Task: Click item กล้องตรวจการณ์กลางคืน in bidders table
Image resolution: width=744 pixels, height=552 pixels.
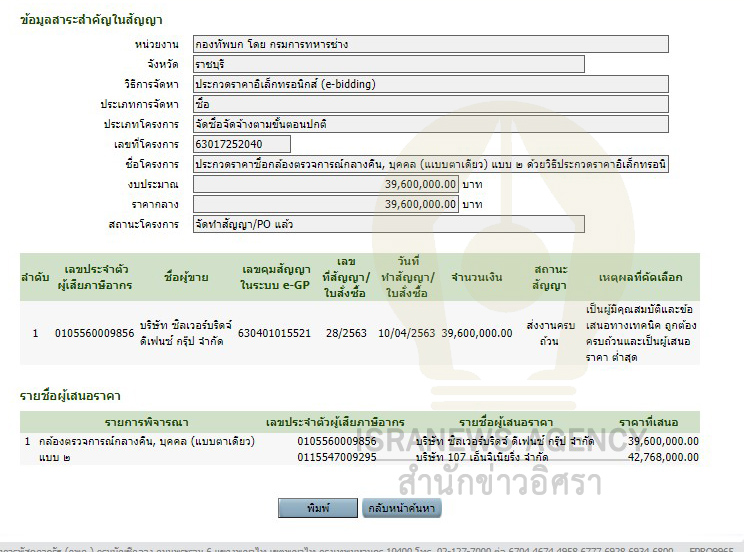Action: [x=147, y=449]
